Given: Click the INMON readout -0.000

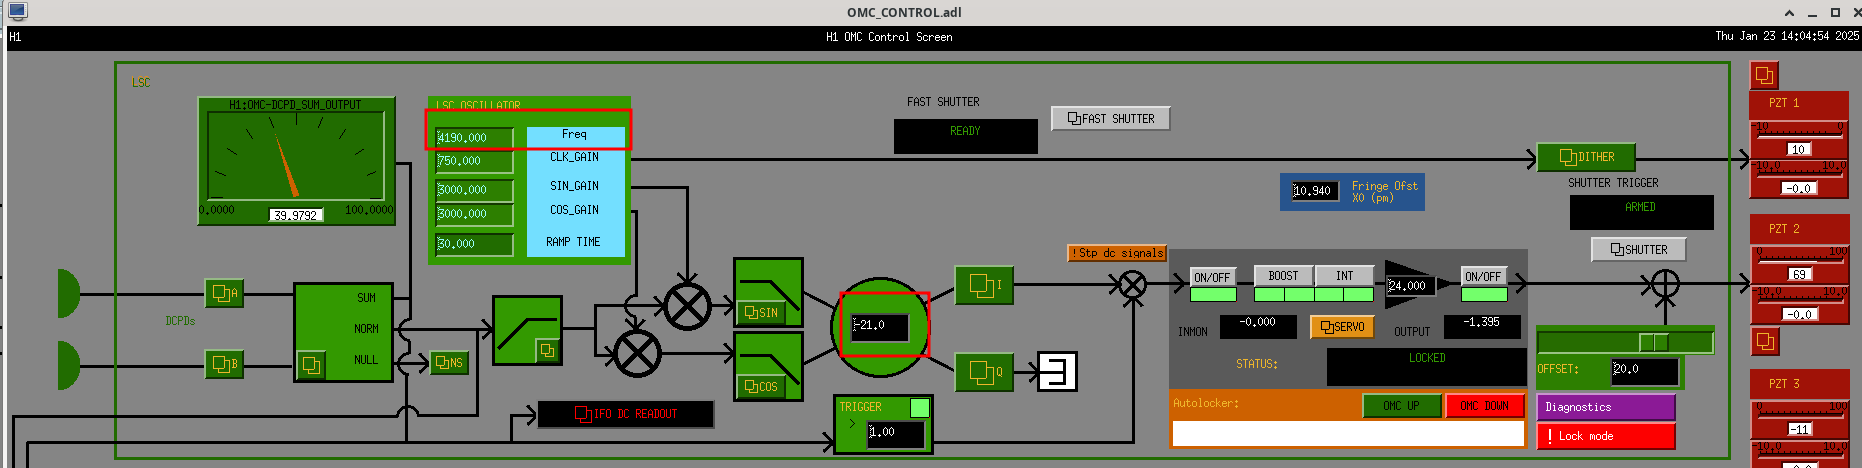Looking at the screenshot, I should (1258, 326).
